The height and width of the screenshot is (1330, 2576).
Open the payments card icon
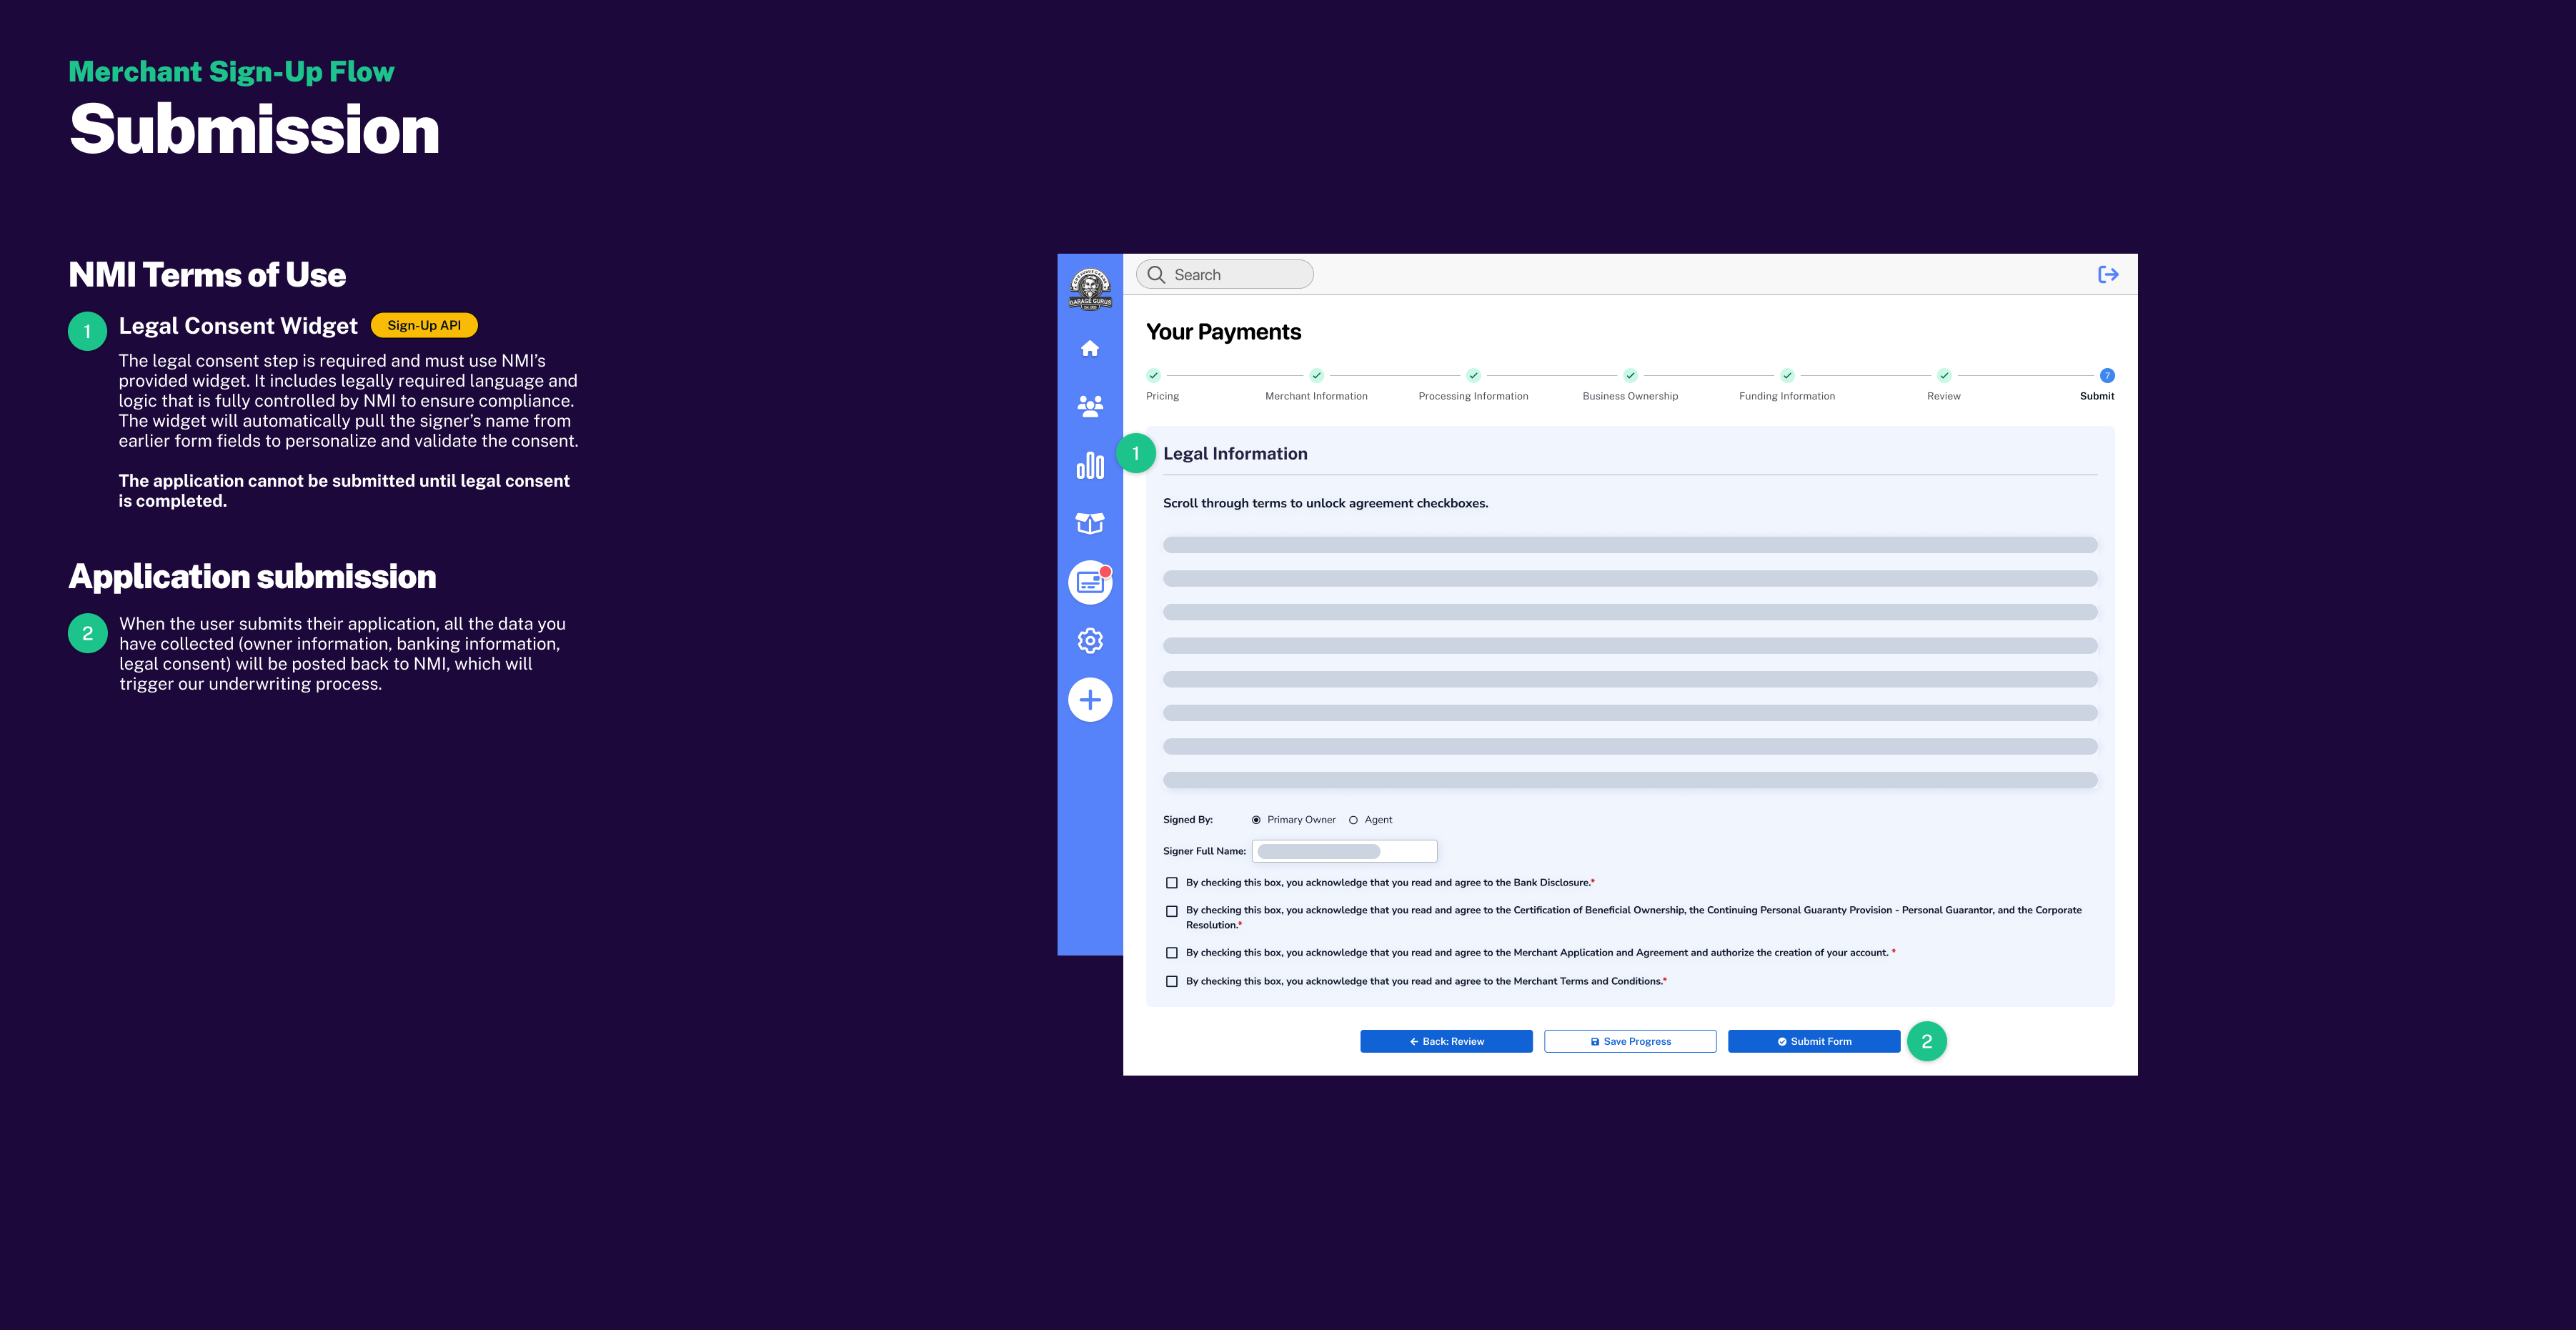(x=1090, y=582)
